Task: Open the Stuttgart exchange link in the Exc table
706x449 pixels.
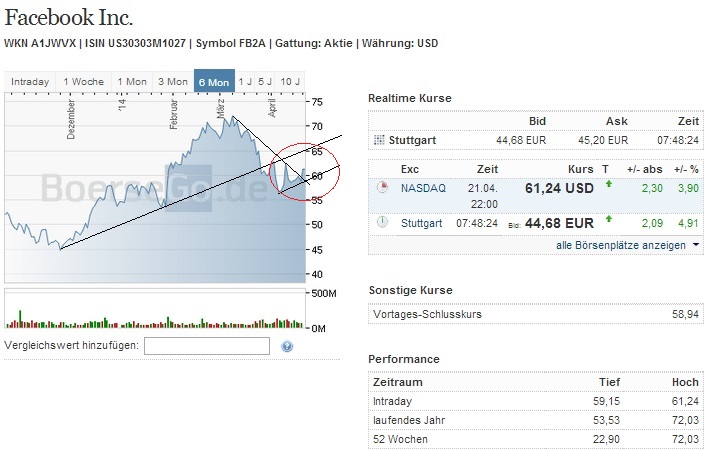Action: click(421, 222)
